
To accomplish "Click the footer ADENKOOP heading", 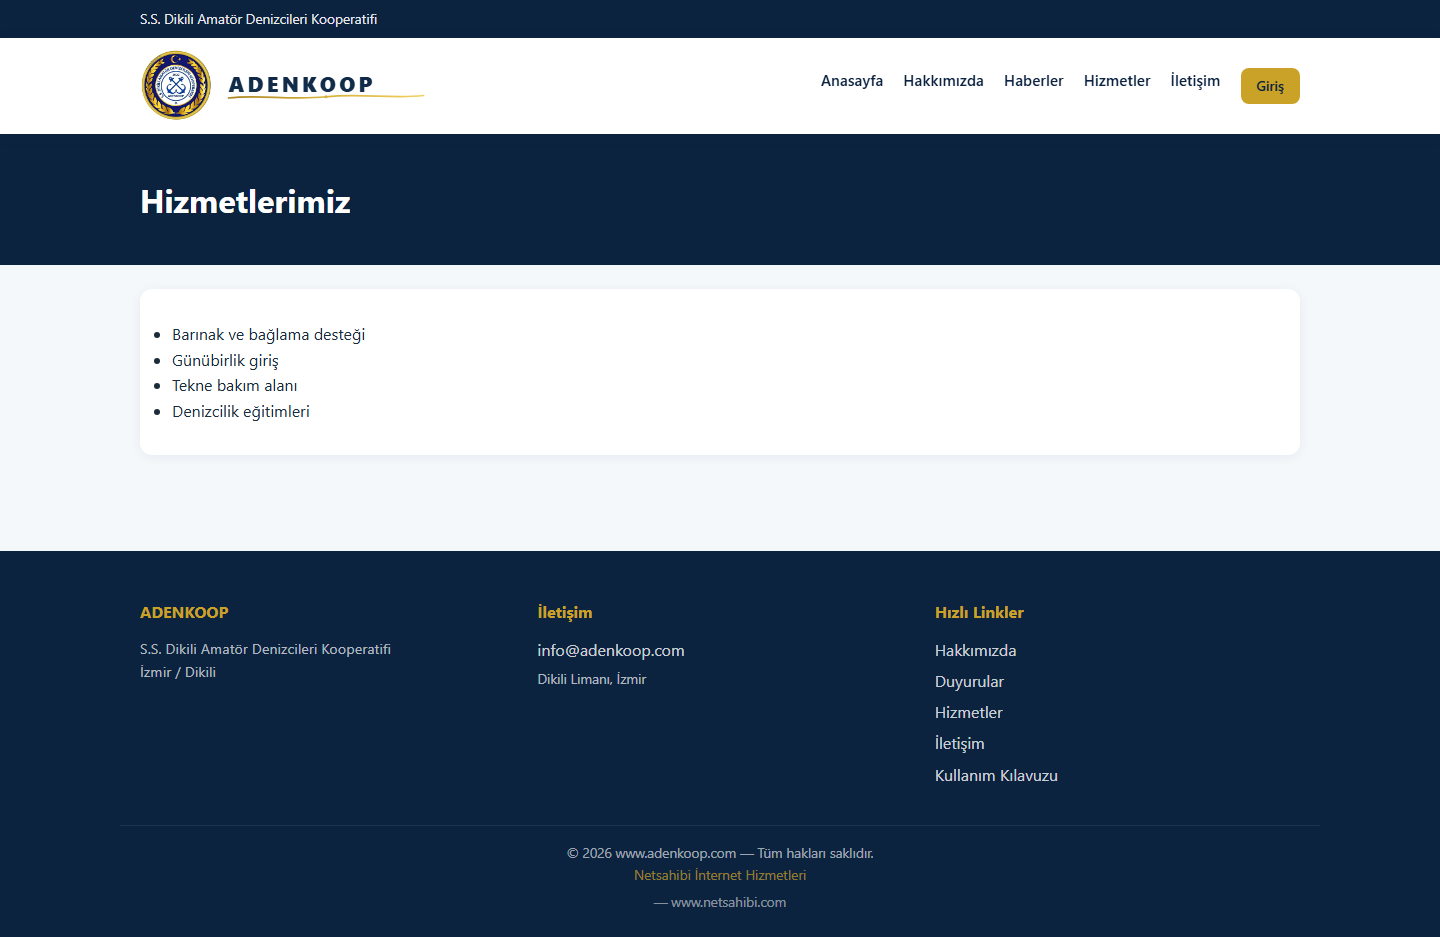I will point(184,613).
